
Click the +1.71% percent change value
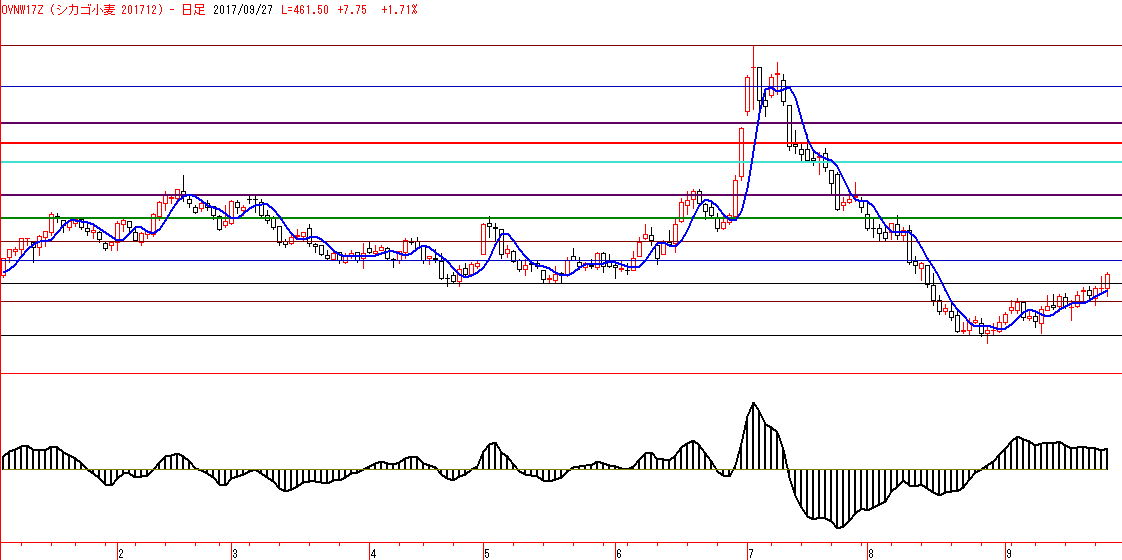(x=399, y=10)
